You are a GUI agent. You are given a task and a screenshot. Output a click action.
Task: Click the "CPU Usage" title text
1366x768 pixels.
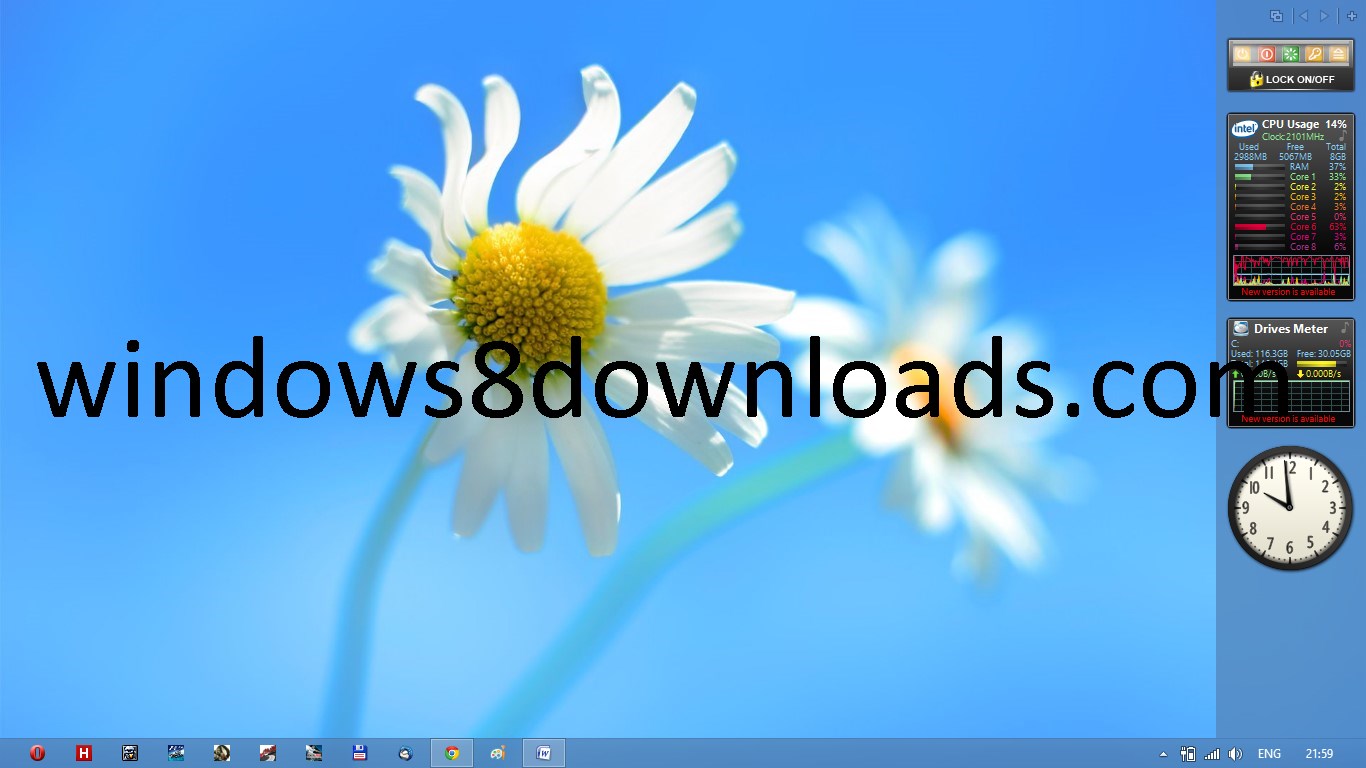click(x=1290, y=125)
